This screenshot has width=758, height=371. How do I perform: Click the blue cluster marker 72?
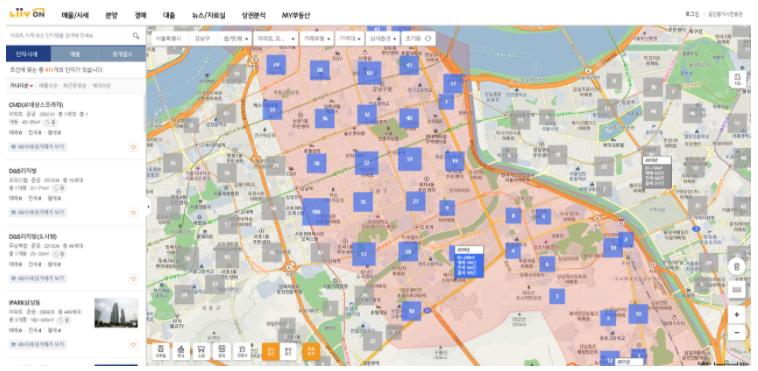[366, 163]
